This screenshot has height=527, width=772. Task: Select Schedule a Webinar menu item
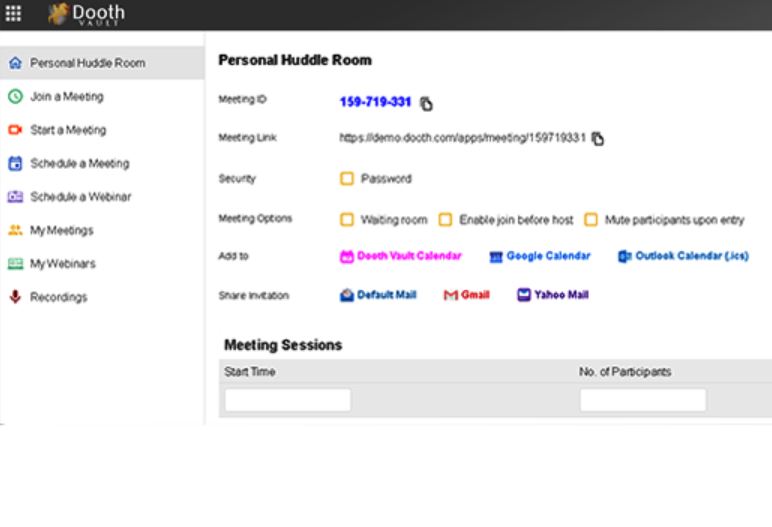[x=80, y=197]
